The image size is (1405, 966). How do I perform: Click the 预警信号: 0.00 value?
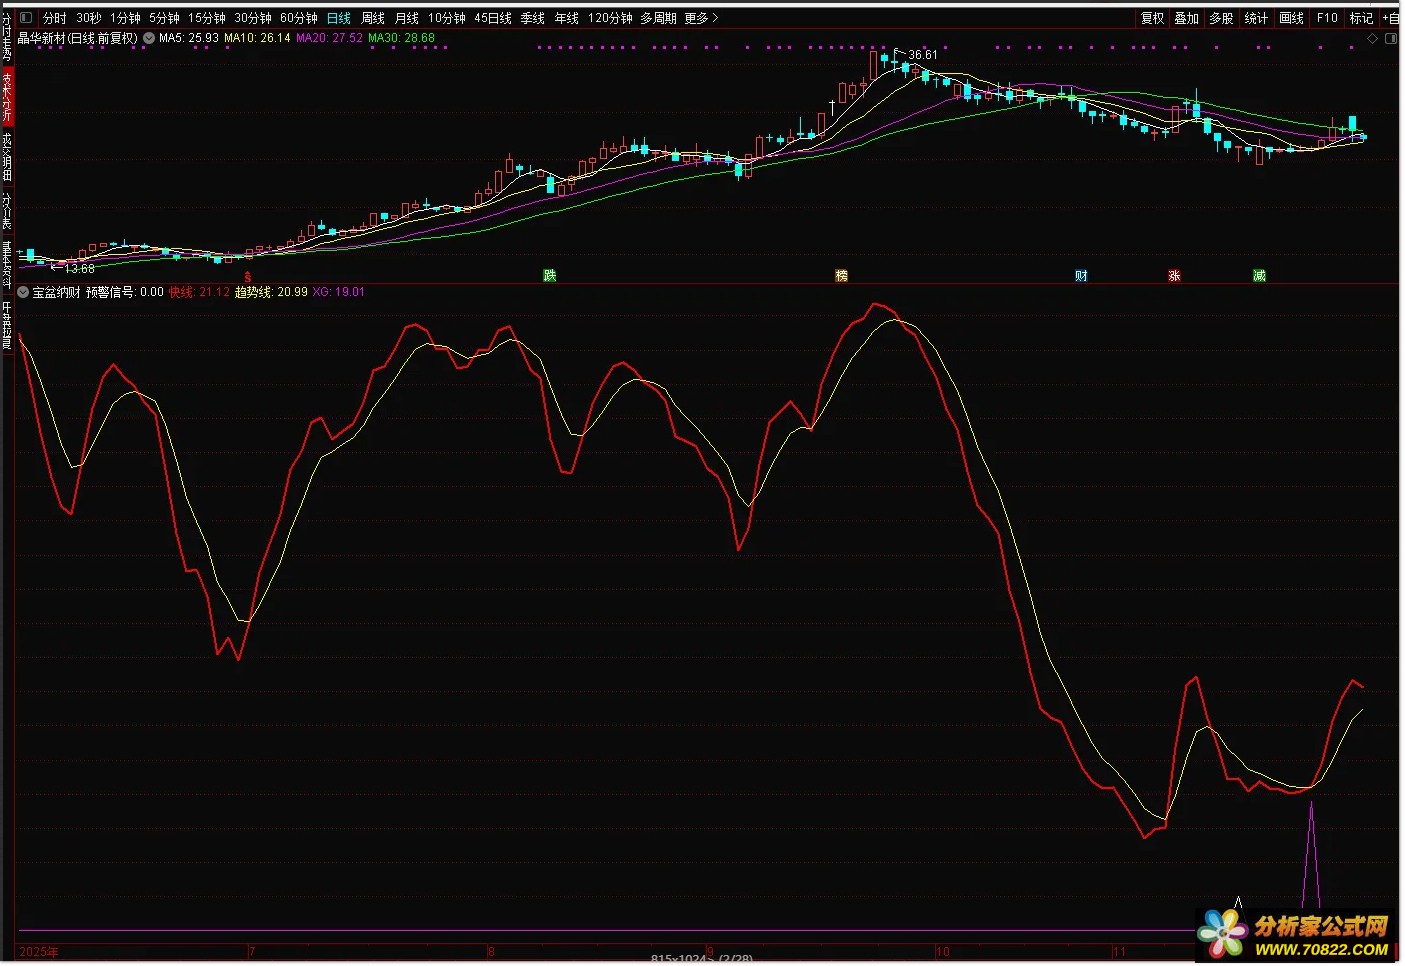tap(124, 292)
